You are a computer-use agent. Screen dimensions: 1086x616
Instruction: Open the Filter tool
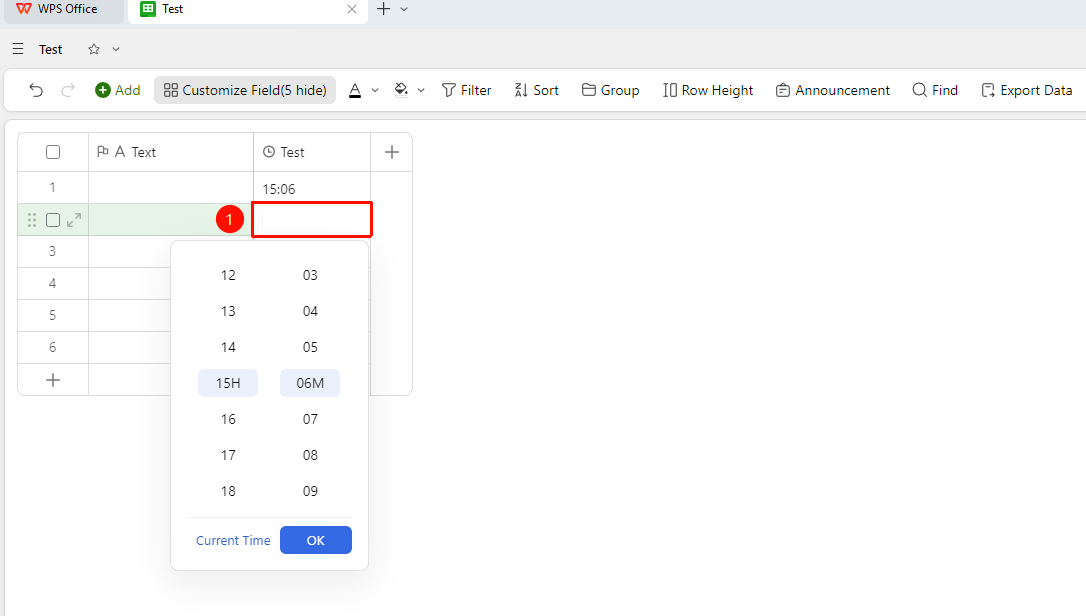pos(466,90)
